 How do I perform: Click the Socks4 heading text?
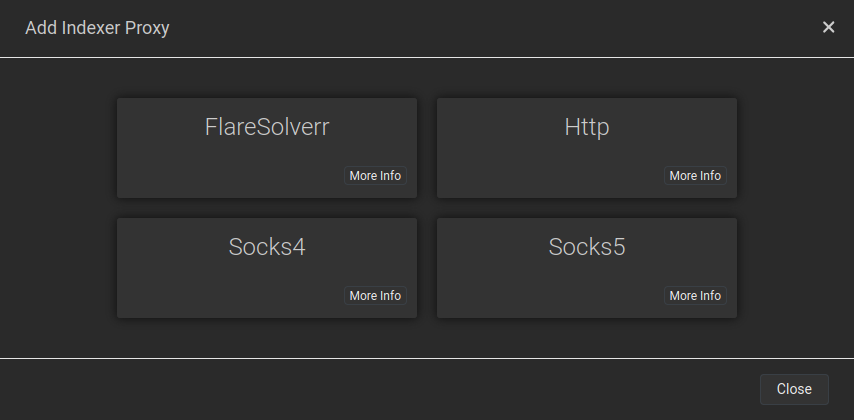tap(267, 247)
